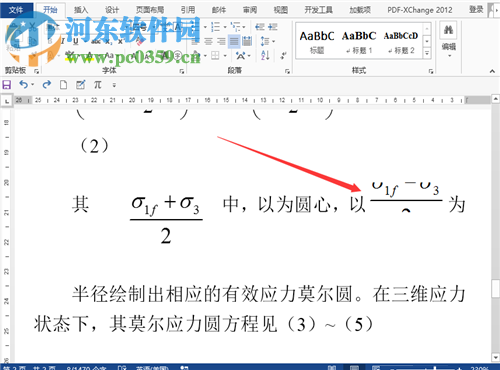Toggle justified alignment

(x=234, y=41)
